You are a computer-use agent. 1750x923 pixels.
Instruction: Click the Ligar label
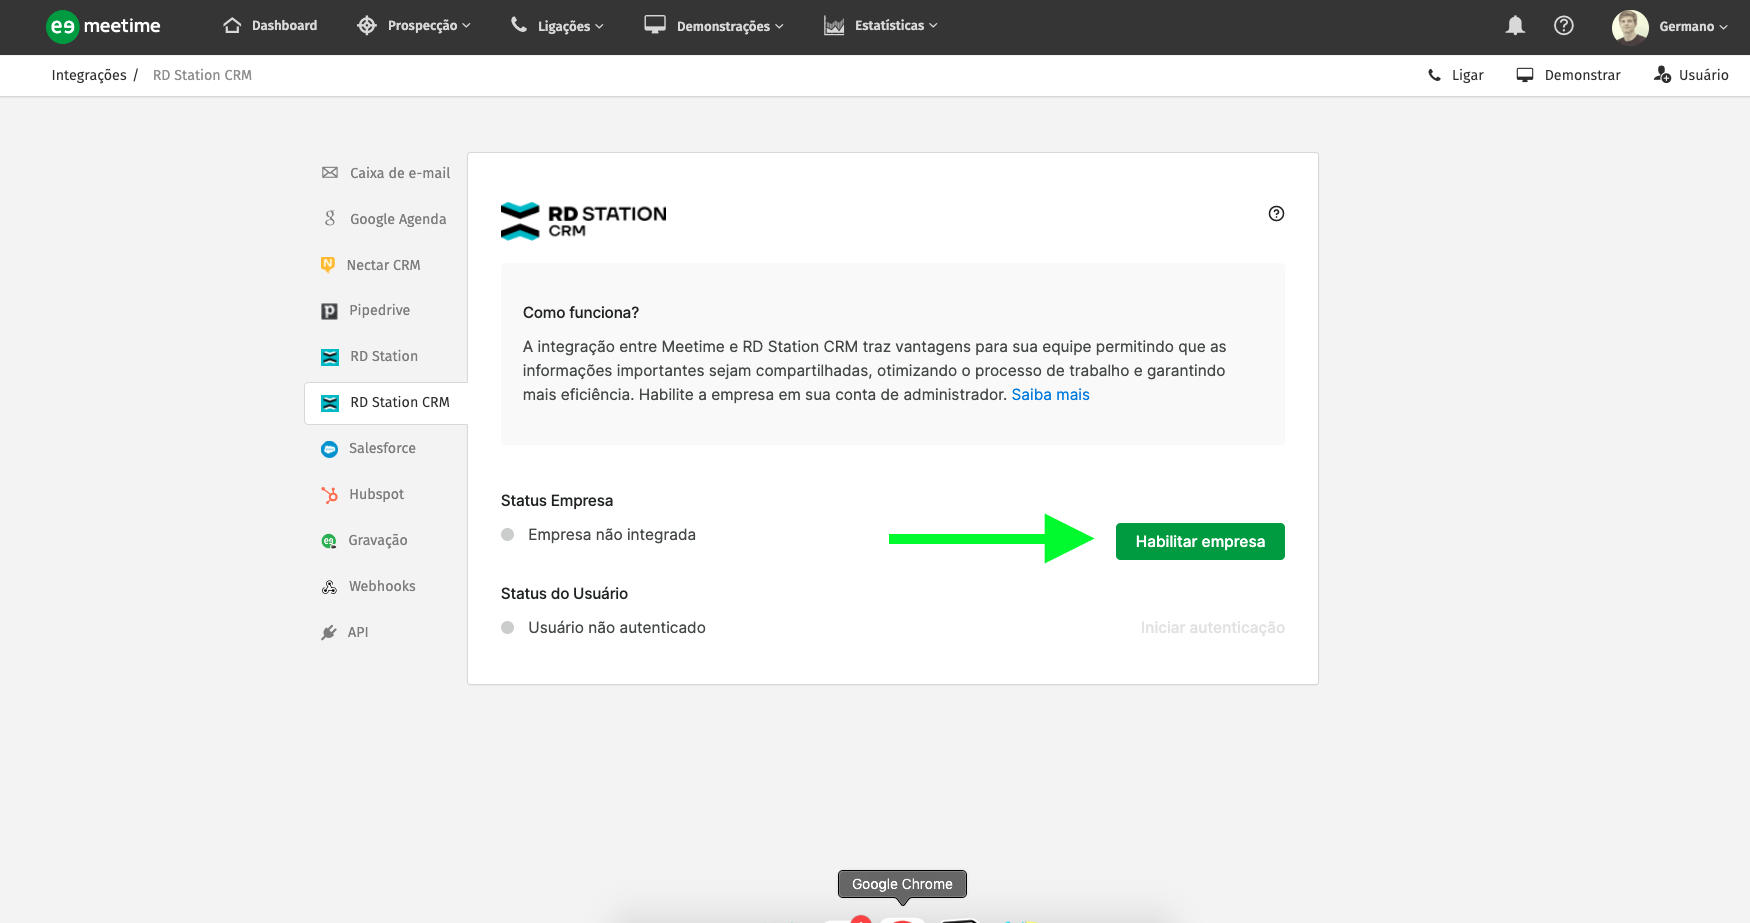1467,76
